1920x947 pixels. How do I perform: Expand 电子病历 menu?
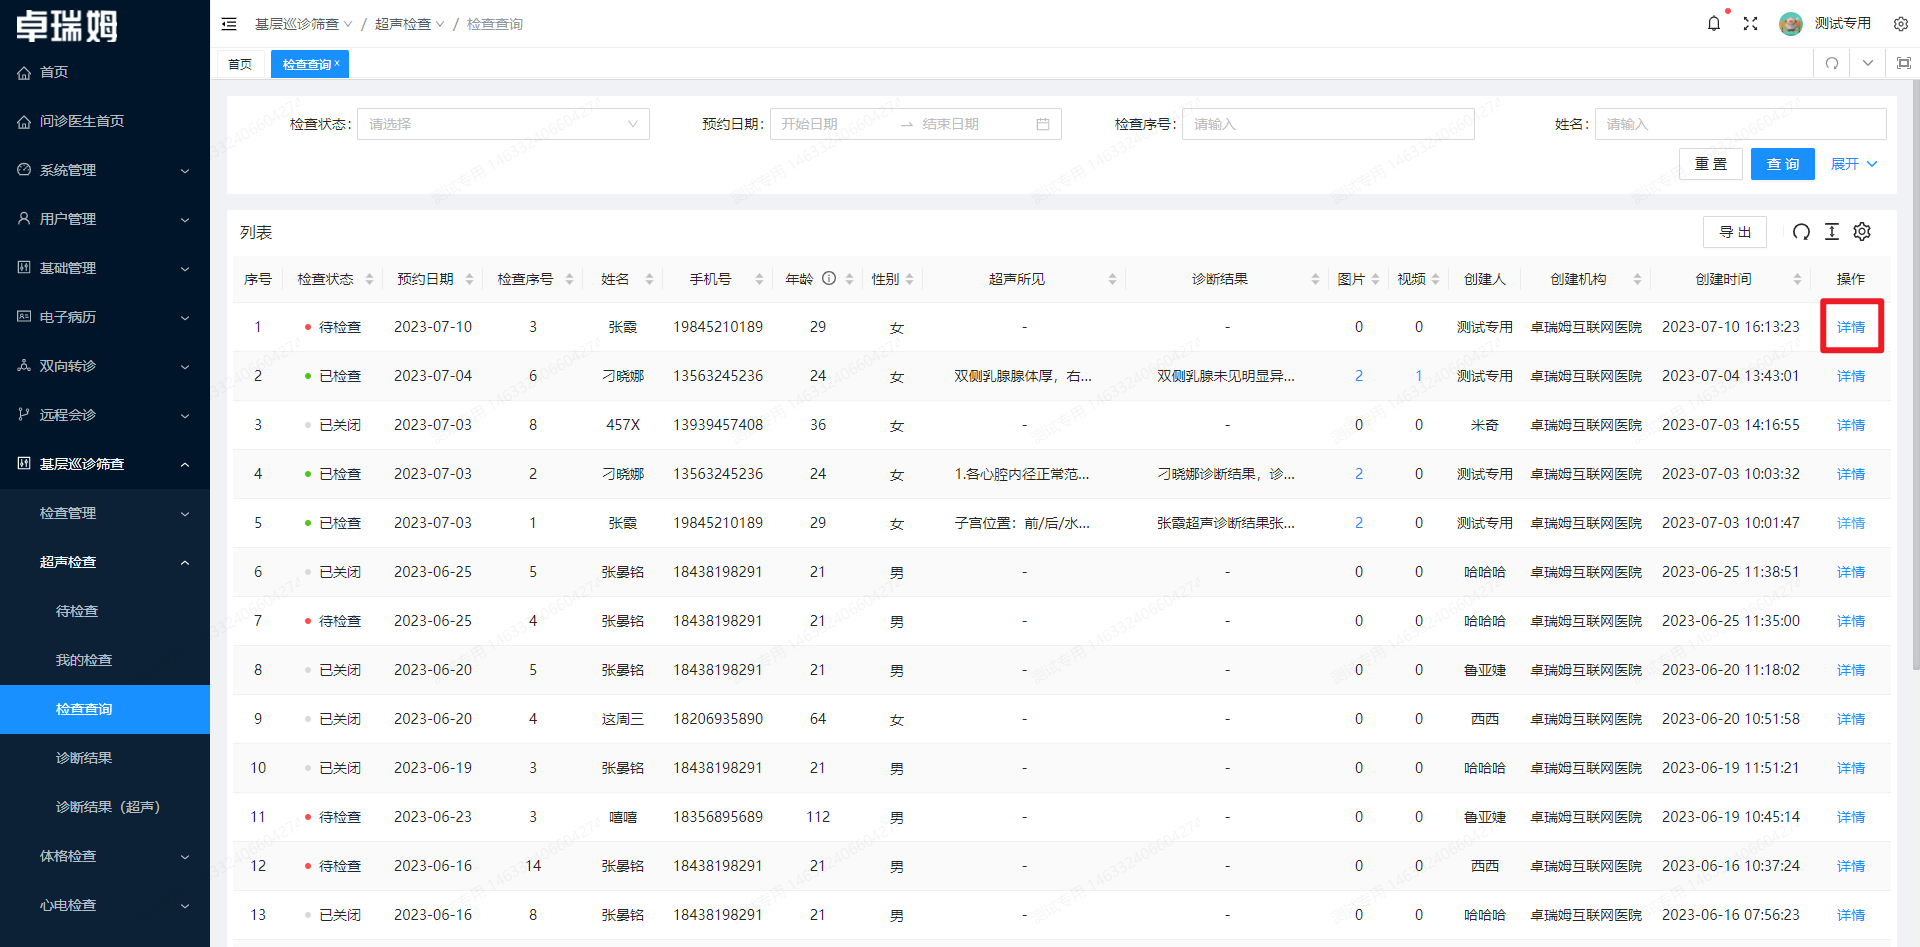(105, 317)
